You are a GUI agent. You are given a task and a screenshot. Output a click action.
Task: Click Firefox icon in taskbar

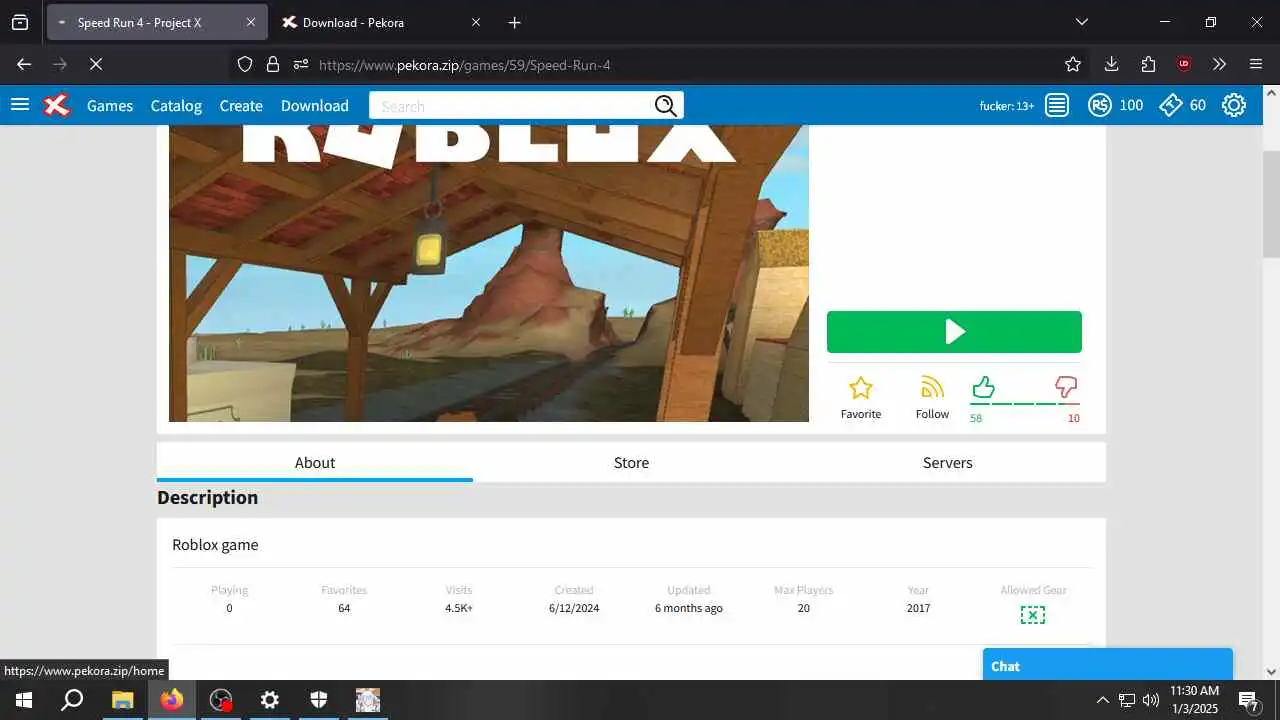pyautogui.click(x=172, y=700)
